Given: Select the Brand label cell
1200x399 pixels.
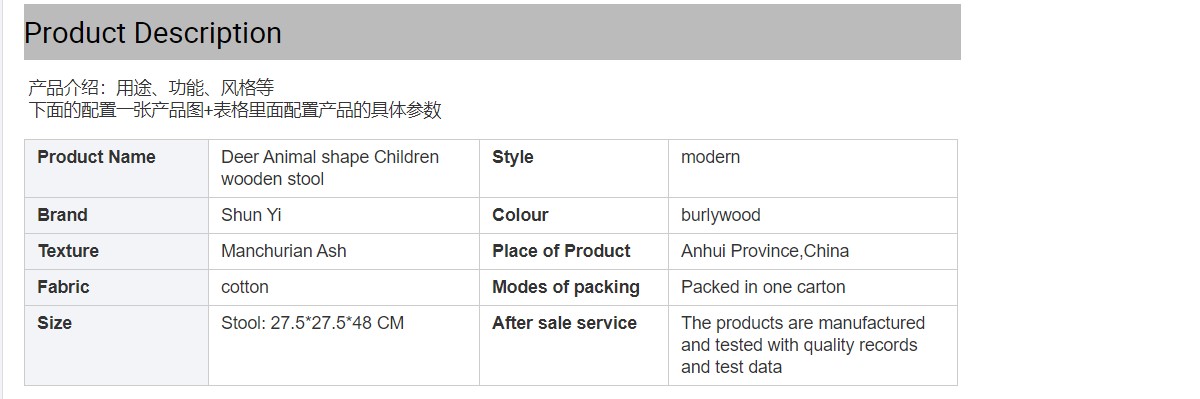Looking at the screenshot, I should coord(116,215).
